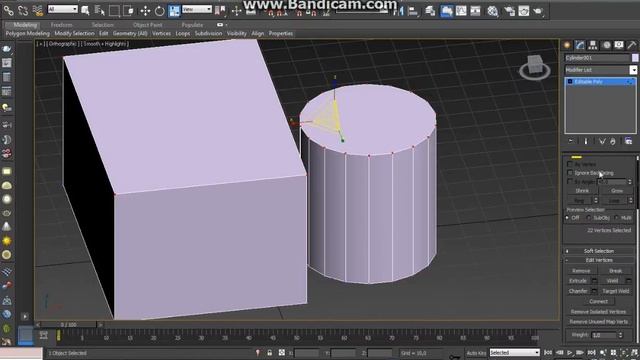
Task: Open the Schematic View icon
Action: tap(476, 11)
